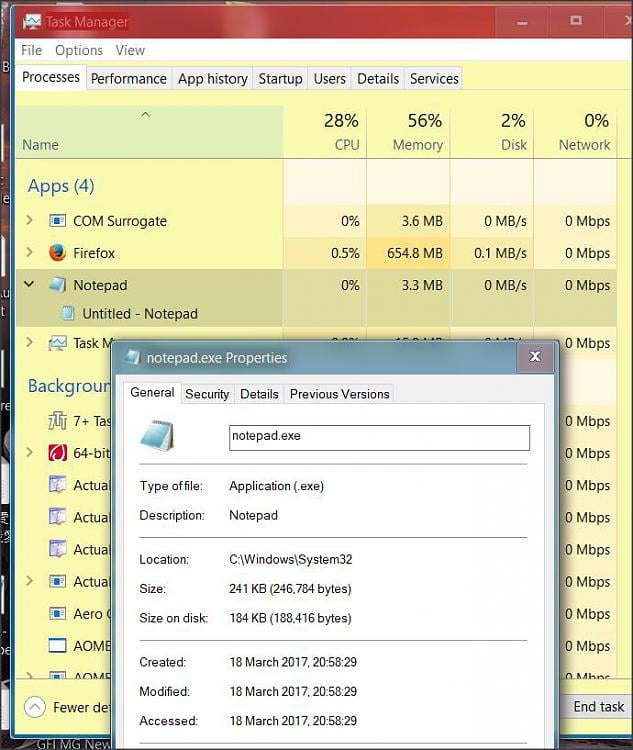Select the Processes tab
This screenshot has height=750, width=633.
[x=51, y=77]
